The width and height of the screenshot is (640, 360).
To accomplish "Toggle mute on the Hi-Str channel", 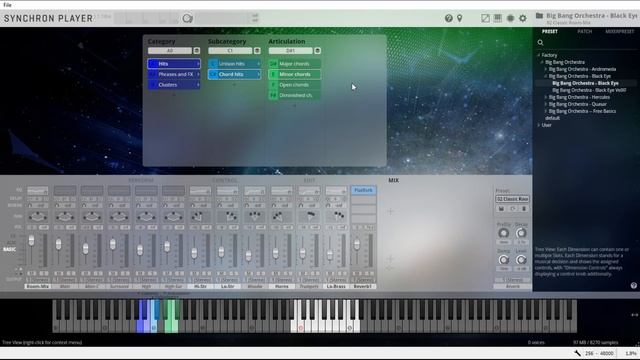I will point(195,273).
